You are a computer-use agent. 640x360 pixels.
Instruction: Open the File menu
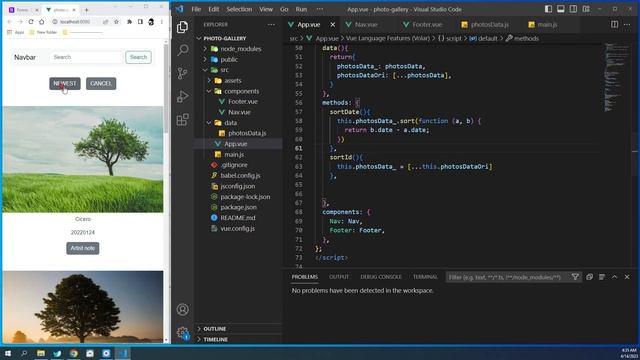196,9
